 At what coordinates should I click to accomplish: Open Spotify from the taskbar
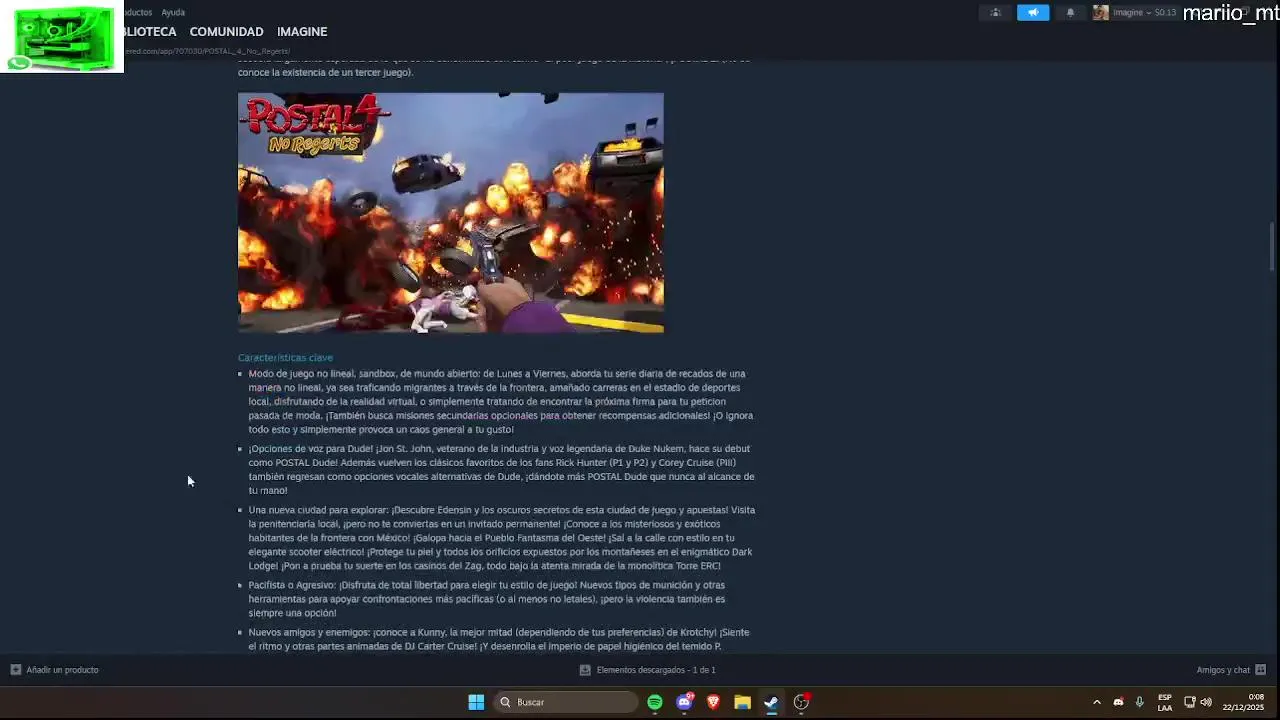[x=655, y=702]
